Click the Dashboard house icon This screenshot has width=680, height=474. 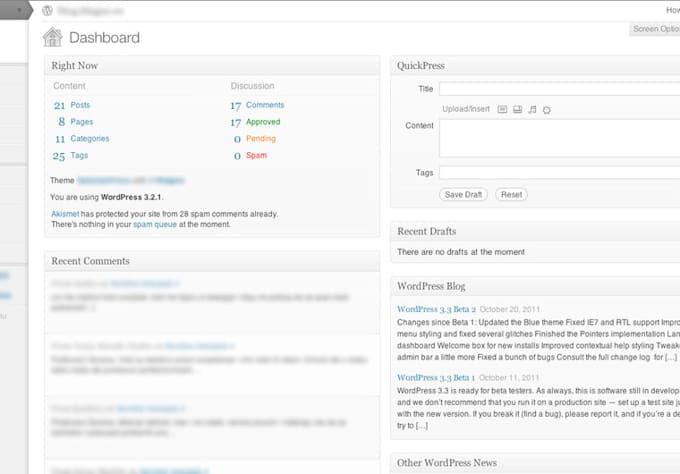(52, 37)
